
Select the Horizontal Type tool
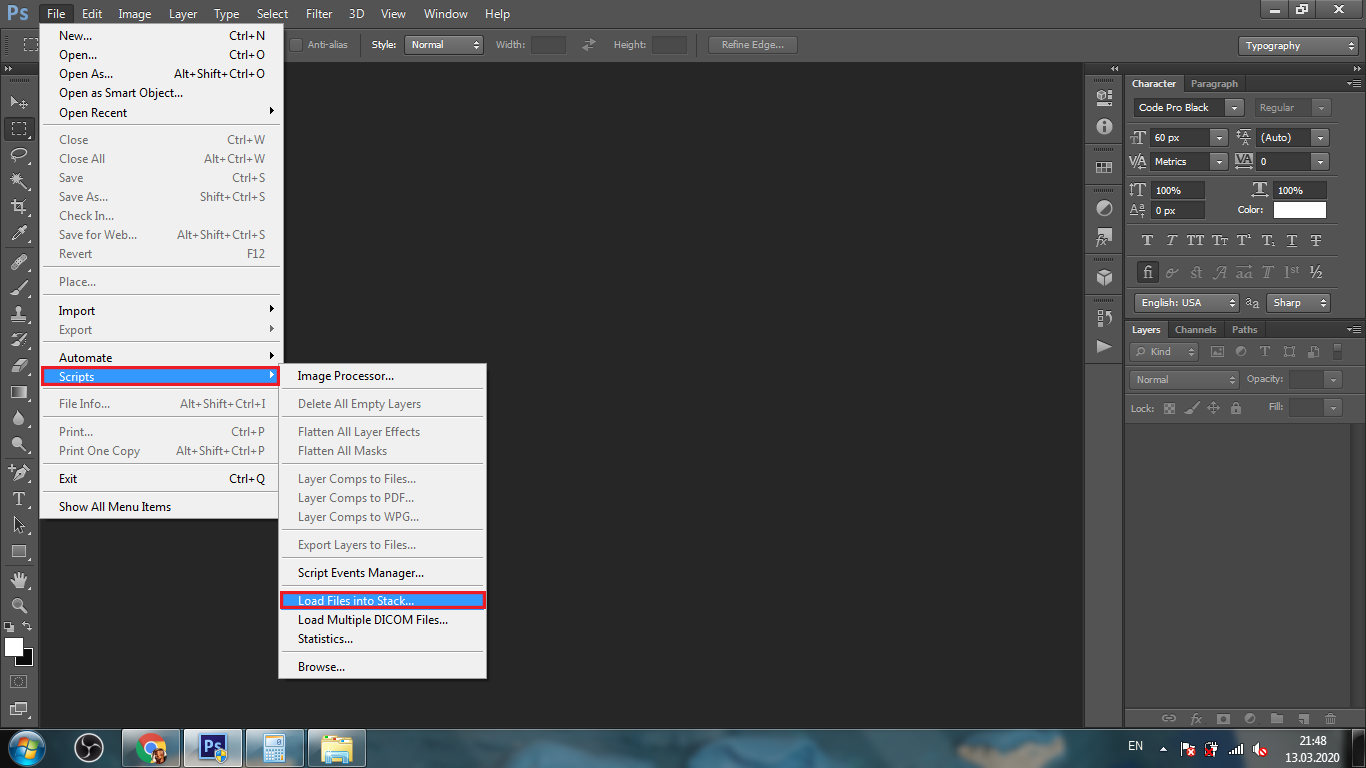(19, 498)
